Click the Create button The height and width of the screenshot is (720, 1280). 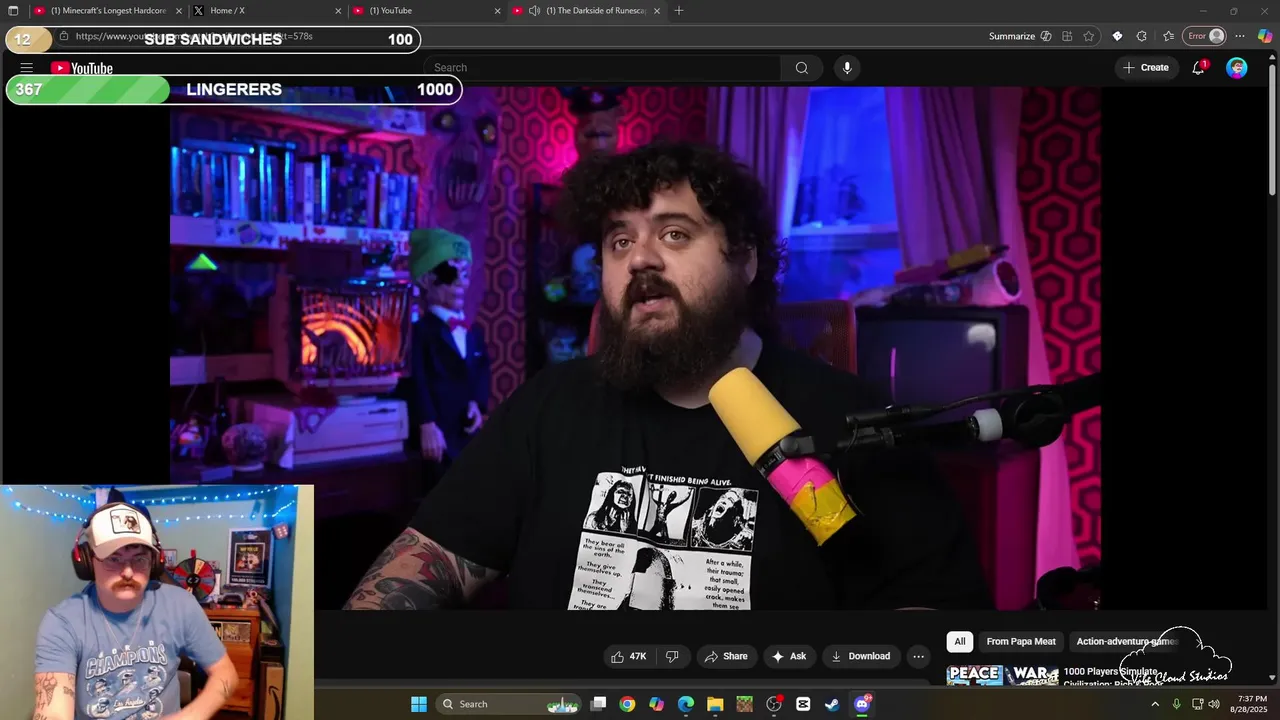pyautogui.click(x=1146, y=68)
